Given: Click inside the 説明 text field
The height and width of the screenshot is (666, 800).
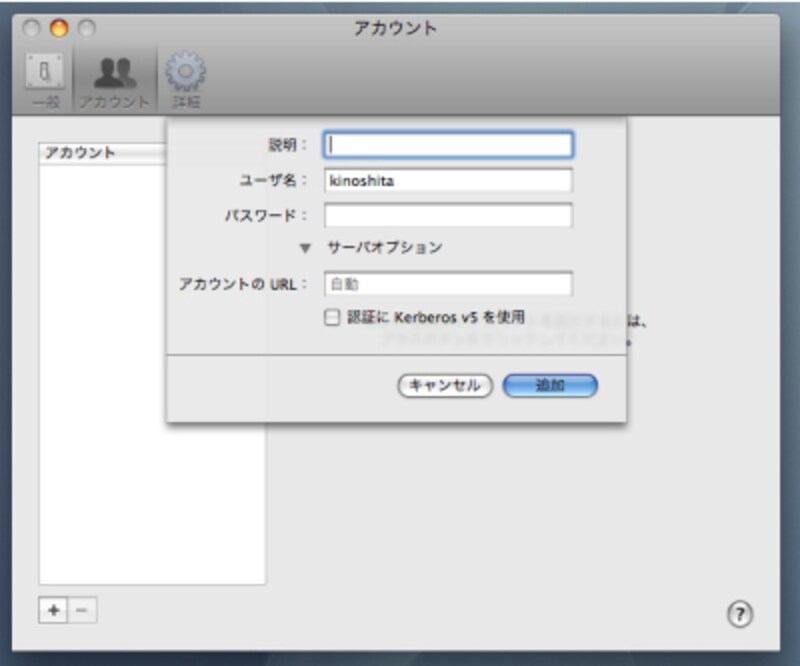Looking at the screenshot, I should coord(447,145).
